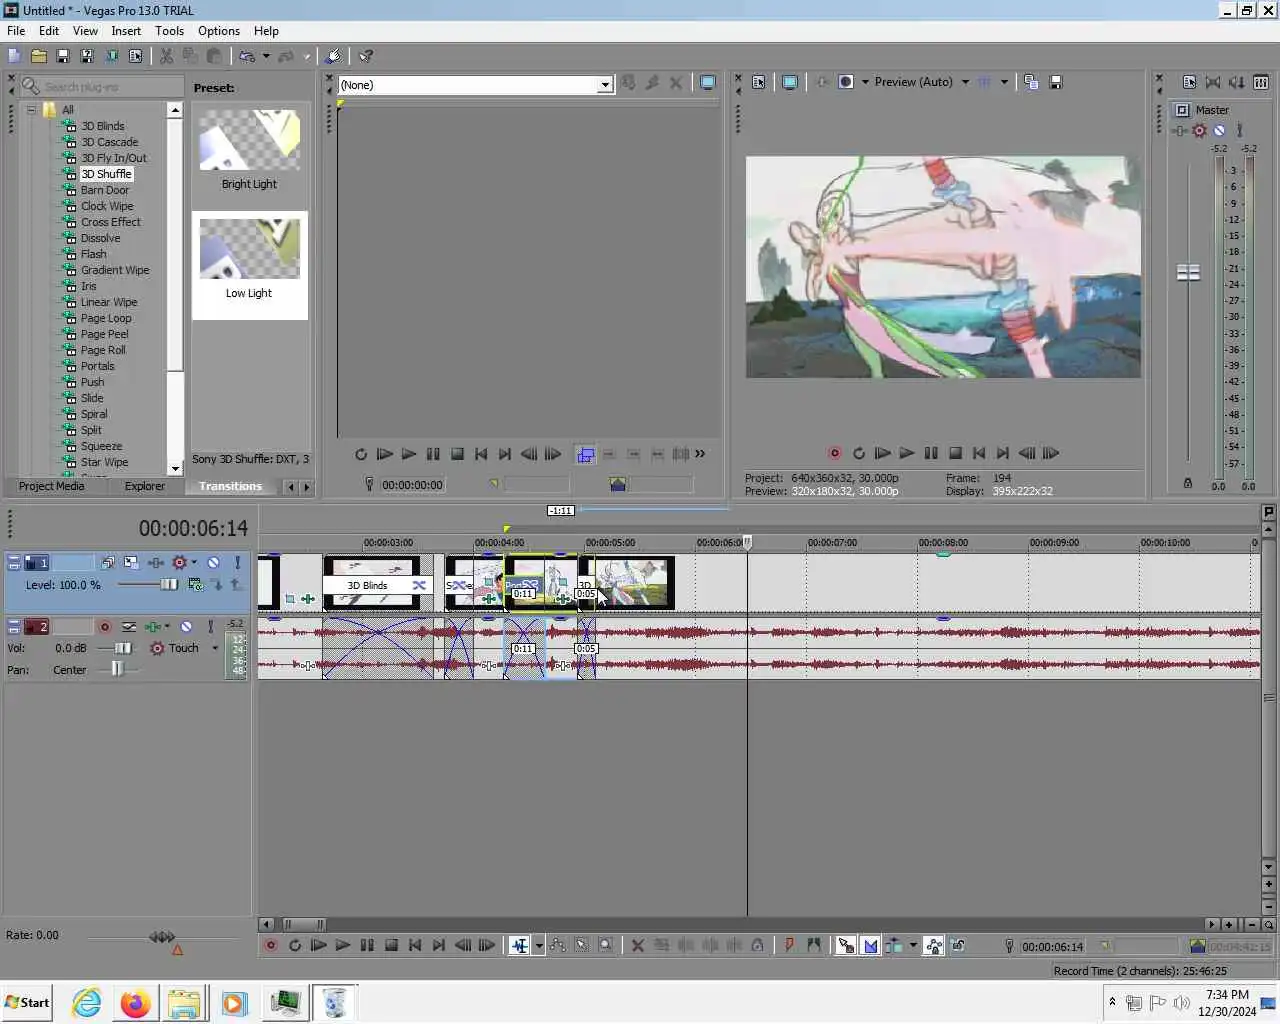Click Save Snapshot to File icon
1280x1024 pixels.
point(1055,82)
